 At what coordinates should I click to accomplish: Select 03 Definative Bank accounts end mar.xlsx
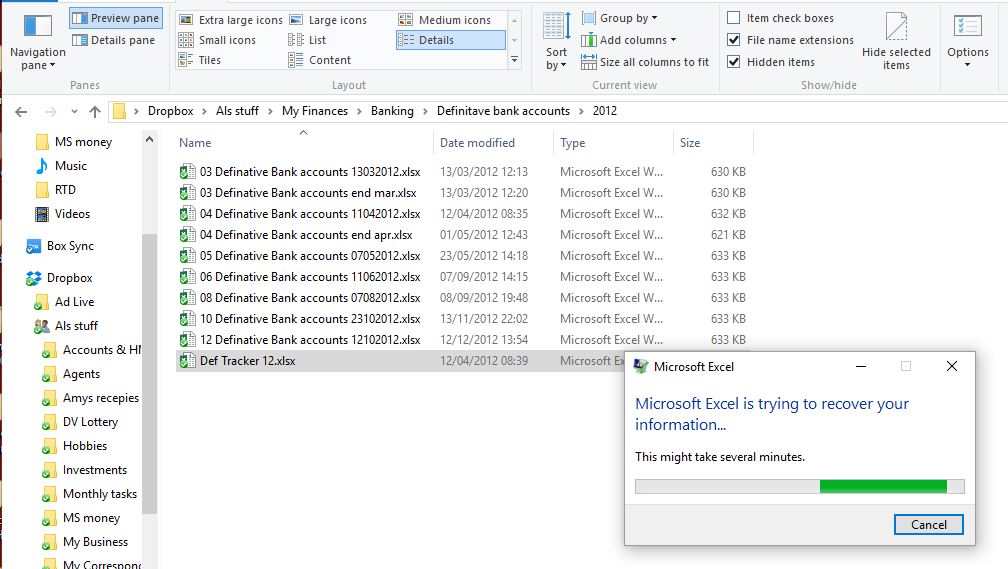point(308,193)
